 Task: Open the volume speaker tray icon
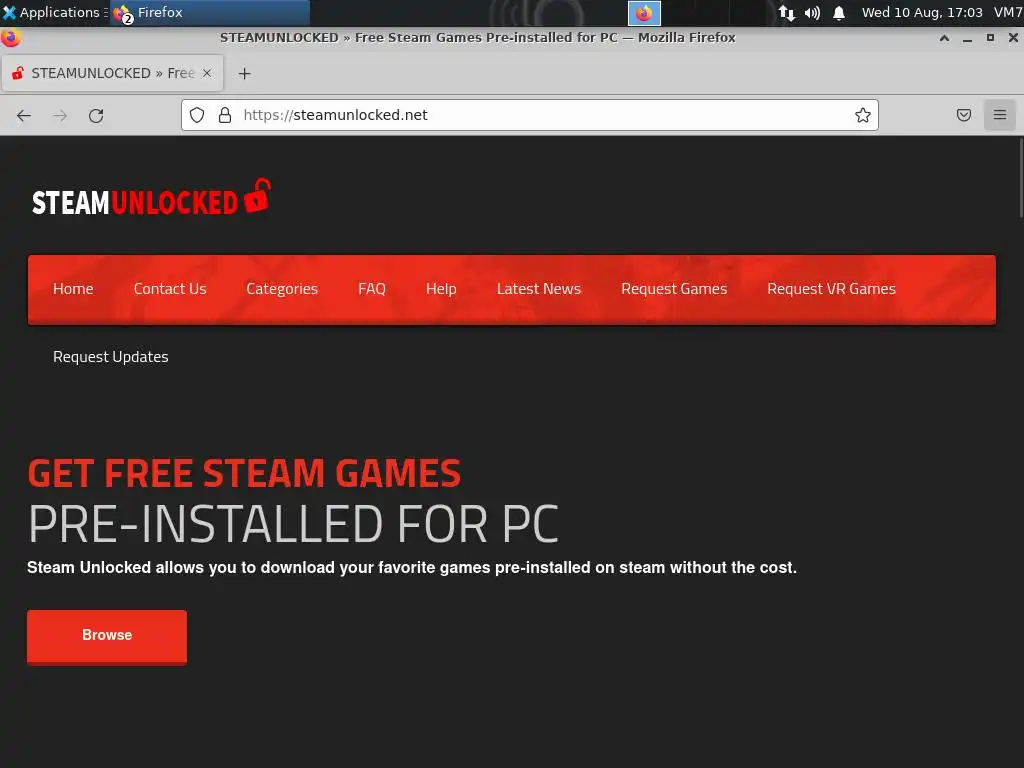pyautogui.click(x=812, y=13)
